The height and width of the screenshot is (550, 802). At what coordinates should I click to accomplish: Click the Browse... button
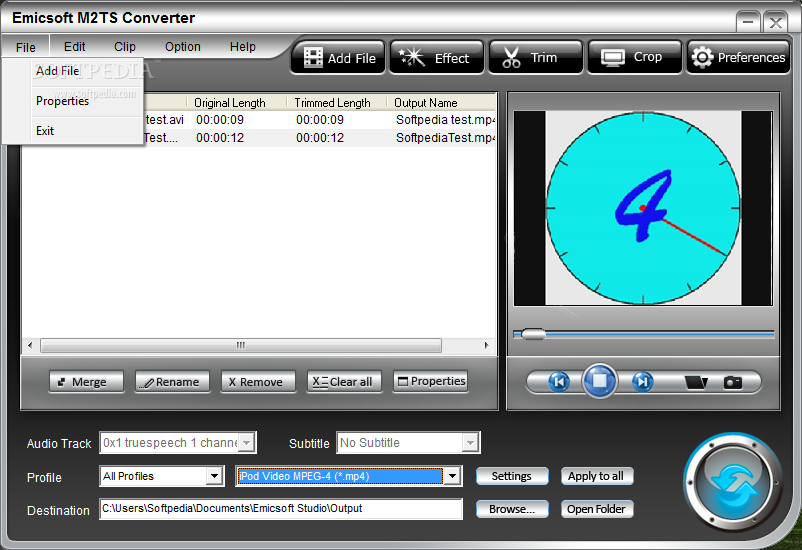coord(512,509)
